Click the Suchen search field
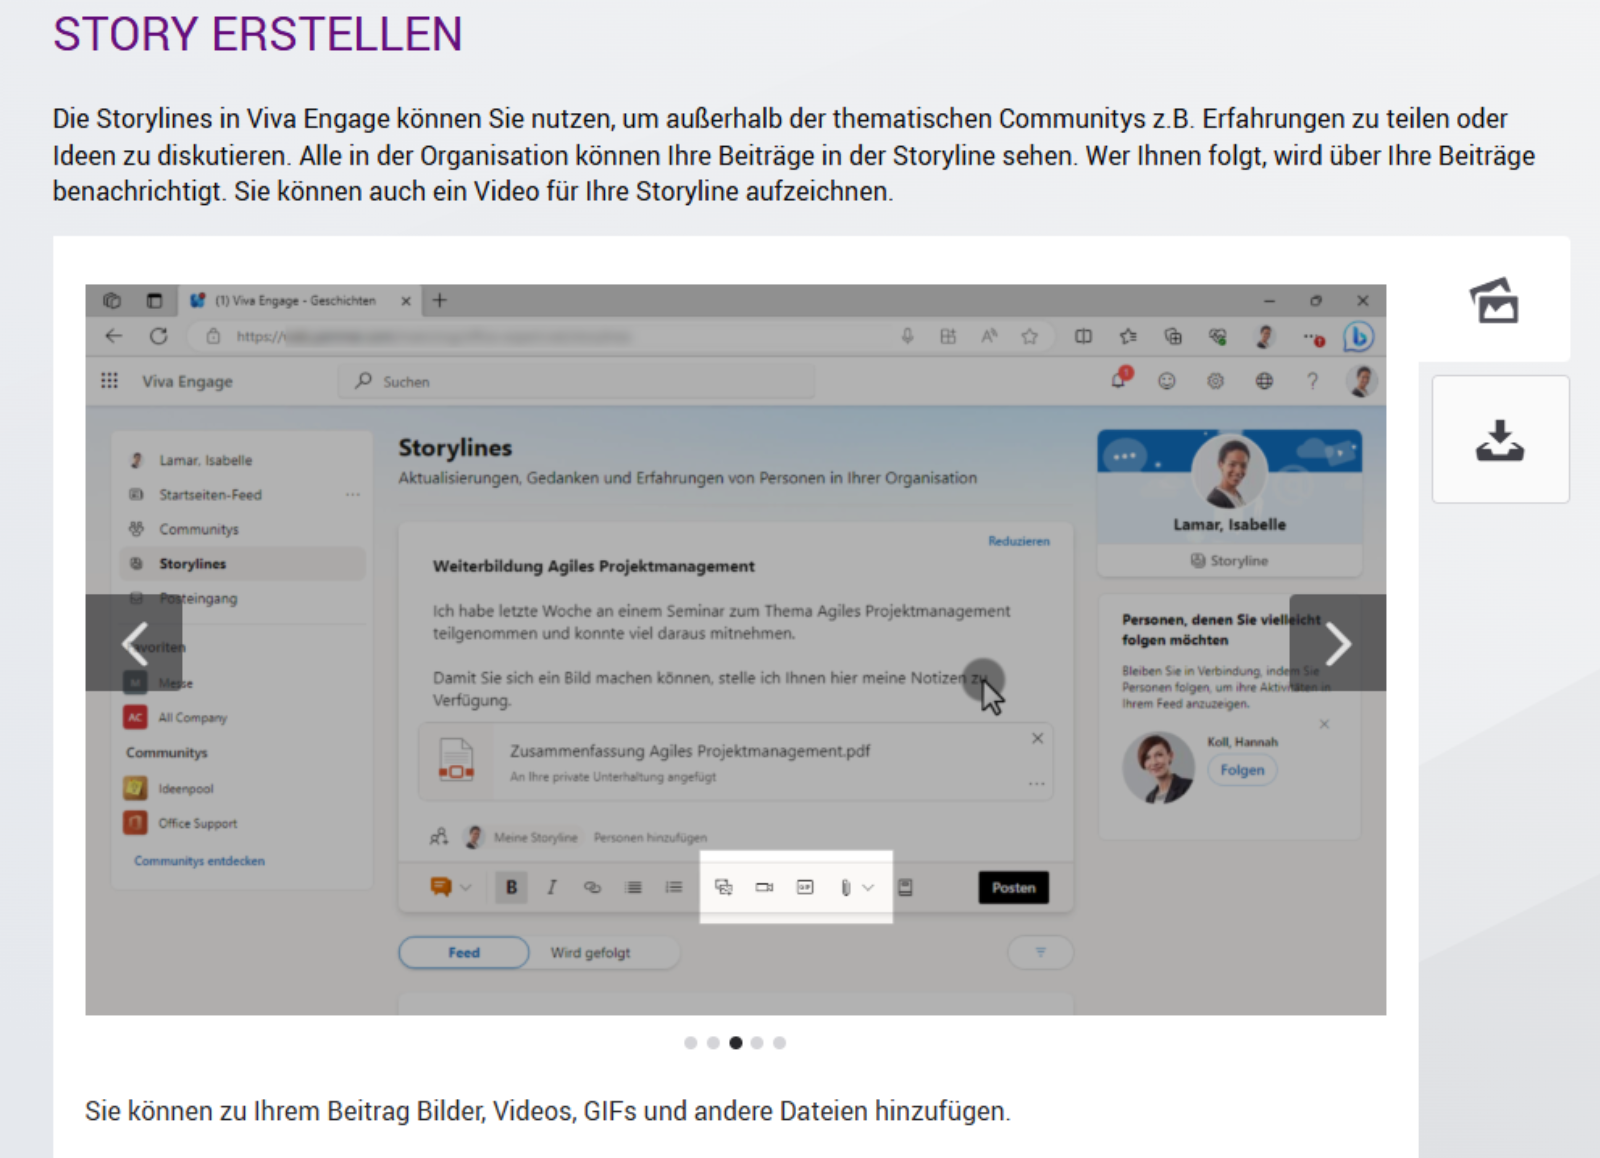 (x=580, y=381)
